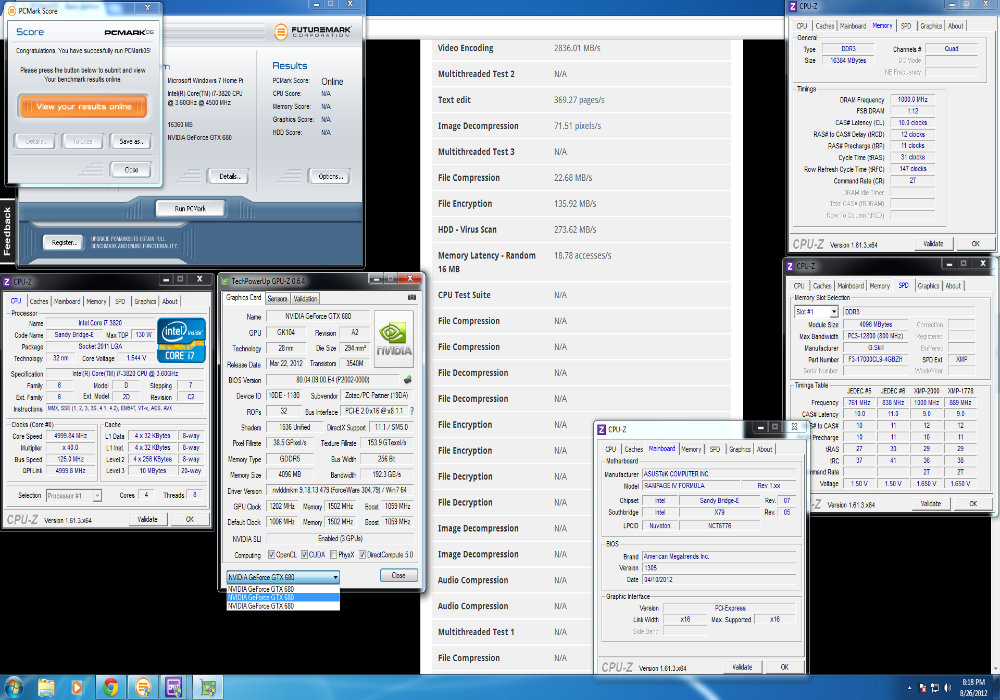Screen dimensions: 1000x700
Task: Open the Processor #1 selection dropdown
Action: point(74,495)
